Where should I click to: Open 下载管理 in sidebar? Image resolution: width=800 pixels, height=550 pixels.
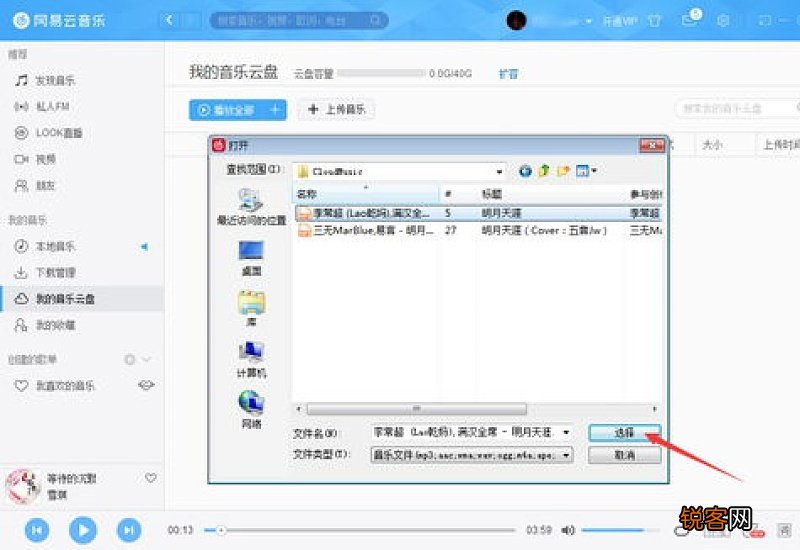[x=45, y=272]
